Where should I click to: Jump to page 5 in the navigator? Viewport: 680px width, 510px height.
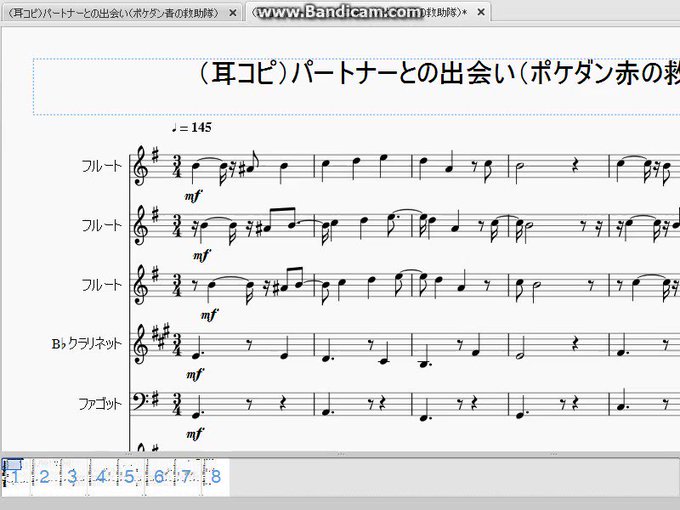click(x=130, y=477)
